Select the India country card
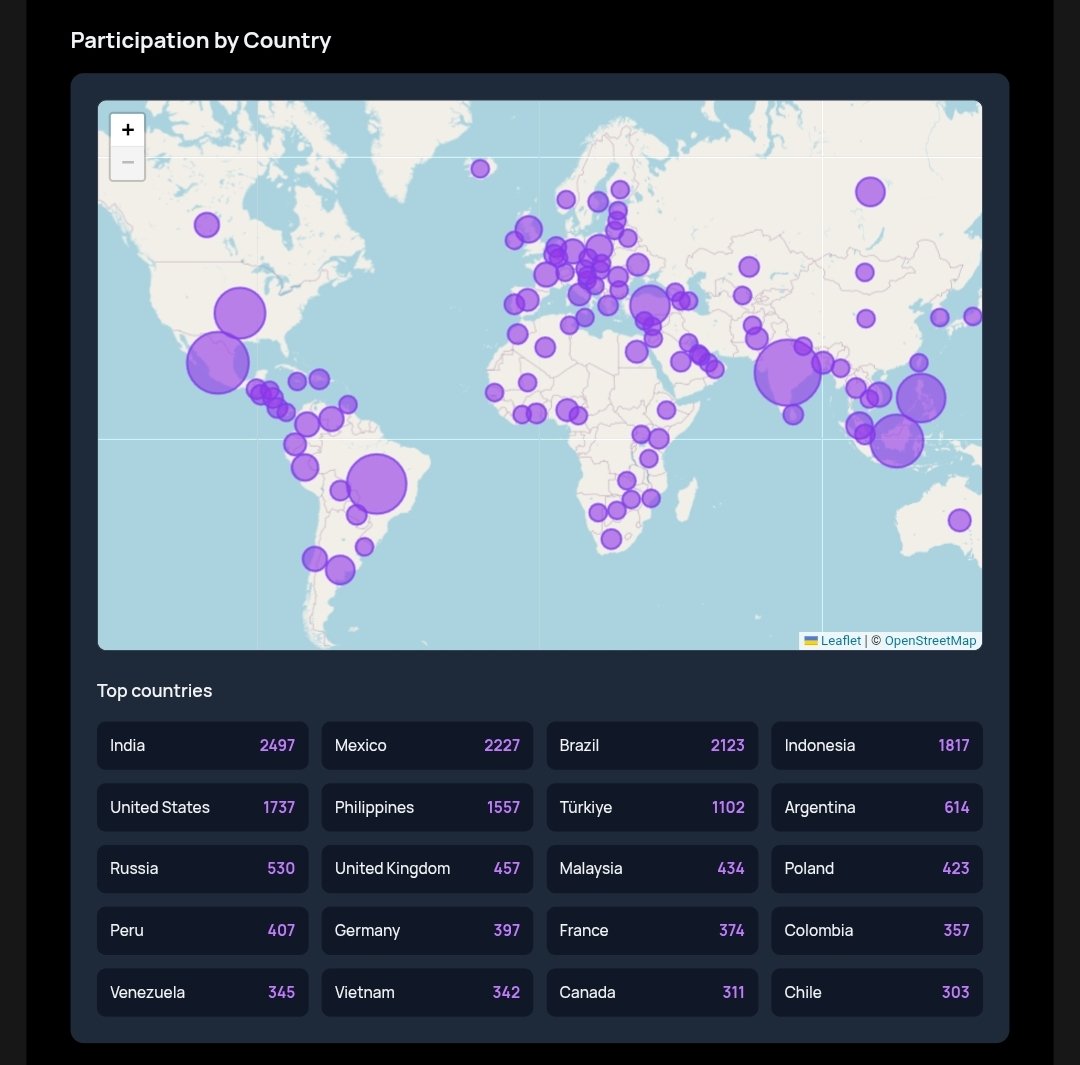Screen dimensions: 1080x1065 pyautogui.click(x=202, y=745)
